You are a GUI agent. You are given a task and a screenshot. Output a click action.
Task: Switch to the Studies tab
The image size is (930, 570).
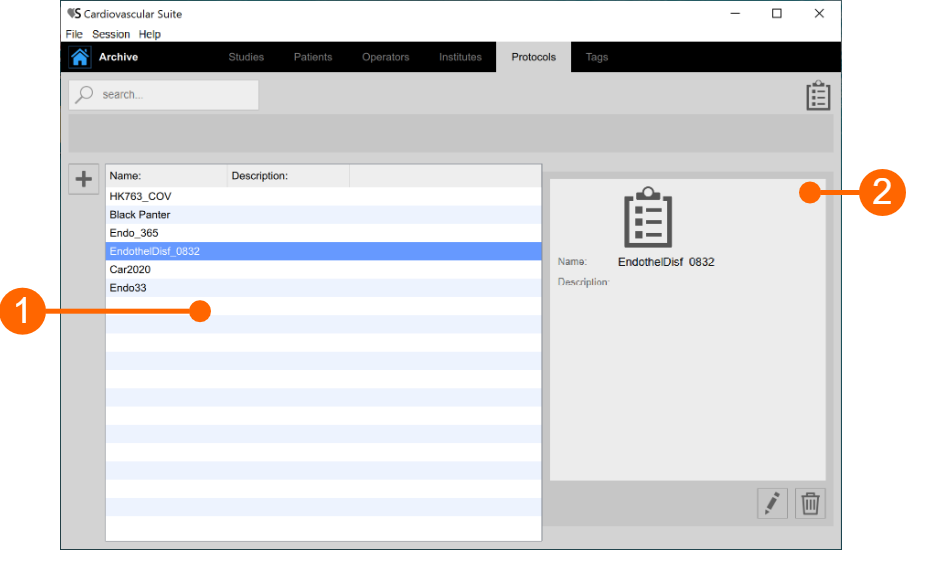[246, 57]
